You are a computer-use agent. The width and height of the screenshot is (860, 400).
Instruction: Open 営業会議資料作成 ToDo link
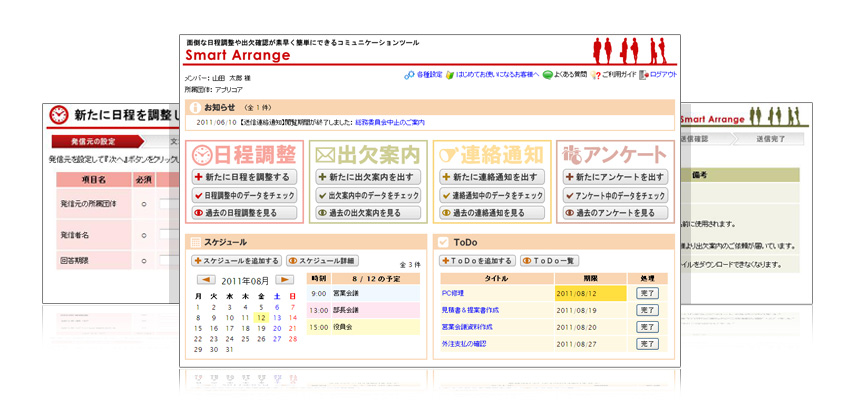click(467, 326)
